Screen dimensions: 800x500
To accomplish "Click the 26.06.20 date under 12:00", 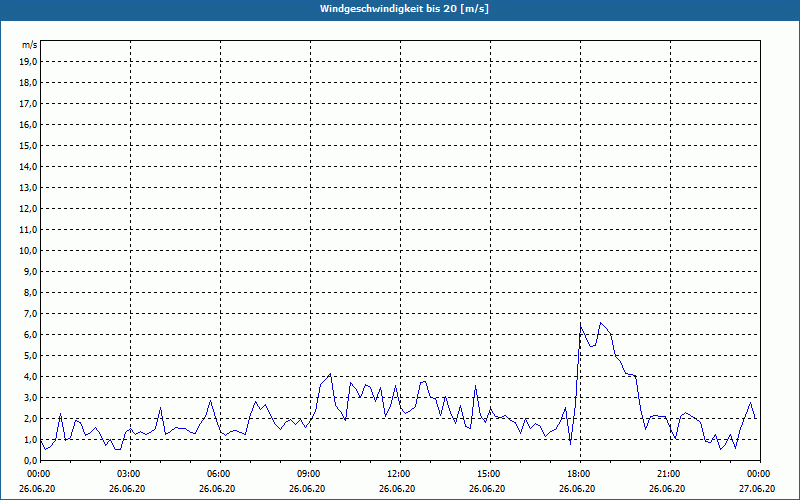I will point(397,489).
